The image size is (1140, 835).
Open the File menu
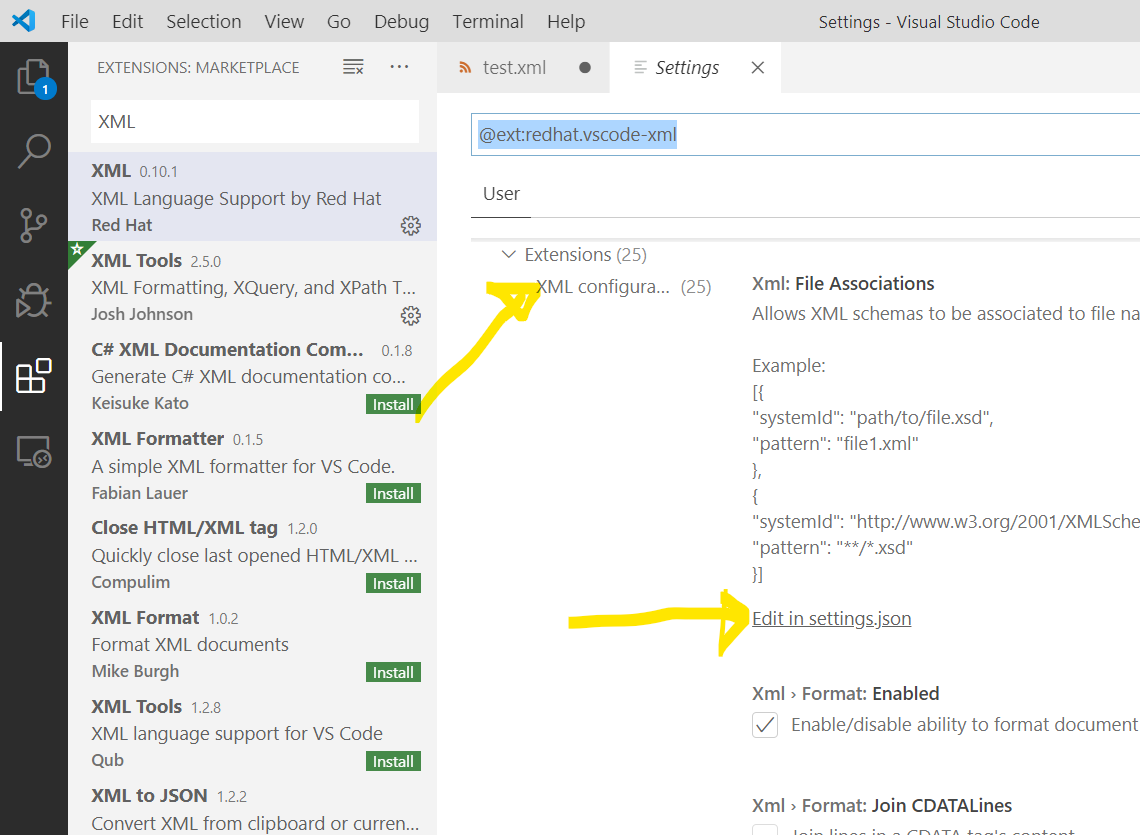click(75, 22)
